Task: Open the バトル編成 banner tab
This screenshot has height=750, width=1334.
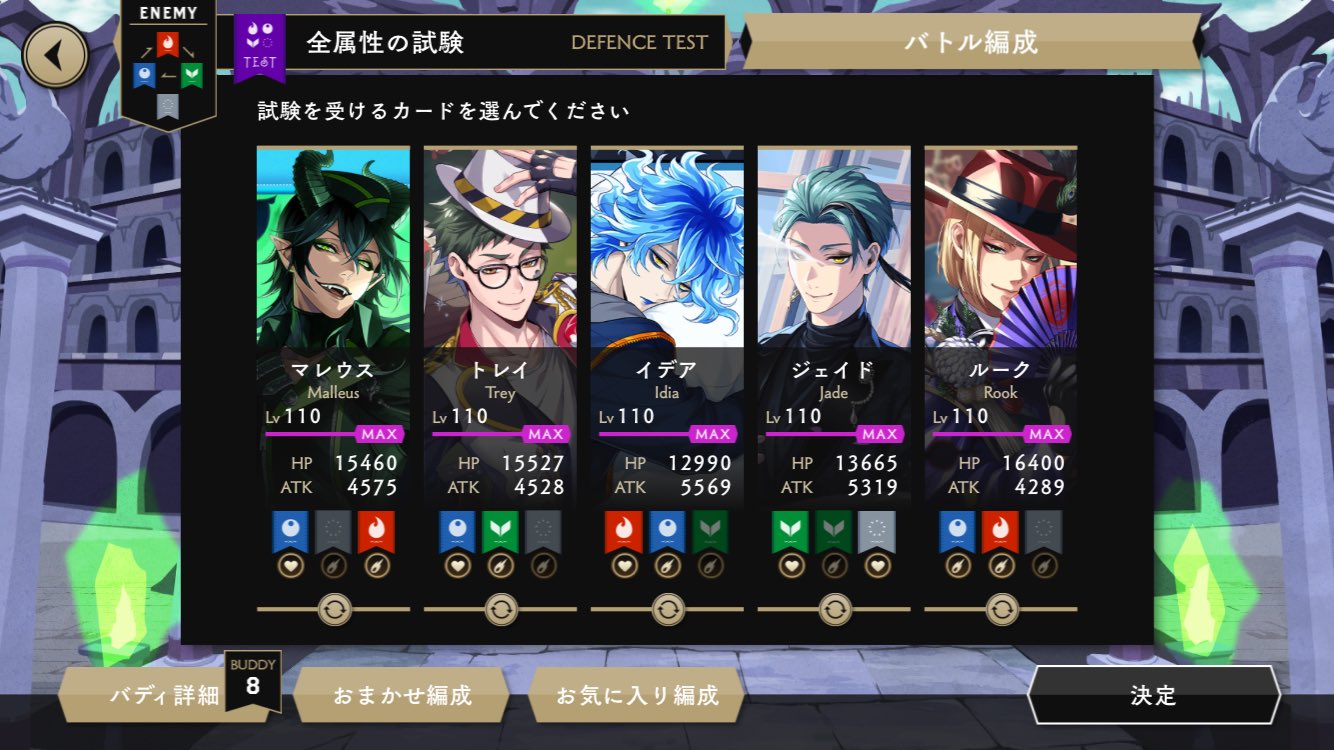Action: pyautogui.click(x=971, y=42)
